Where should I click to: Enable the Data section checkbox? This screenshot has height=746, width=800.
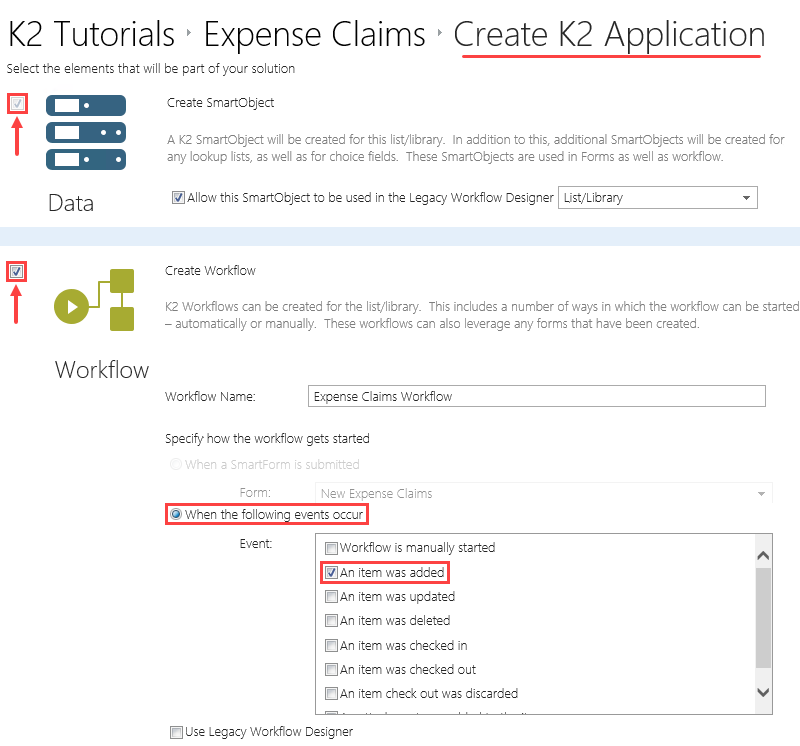16,103
